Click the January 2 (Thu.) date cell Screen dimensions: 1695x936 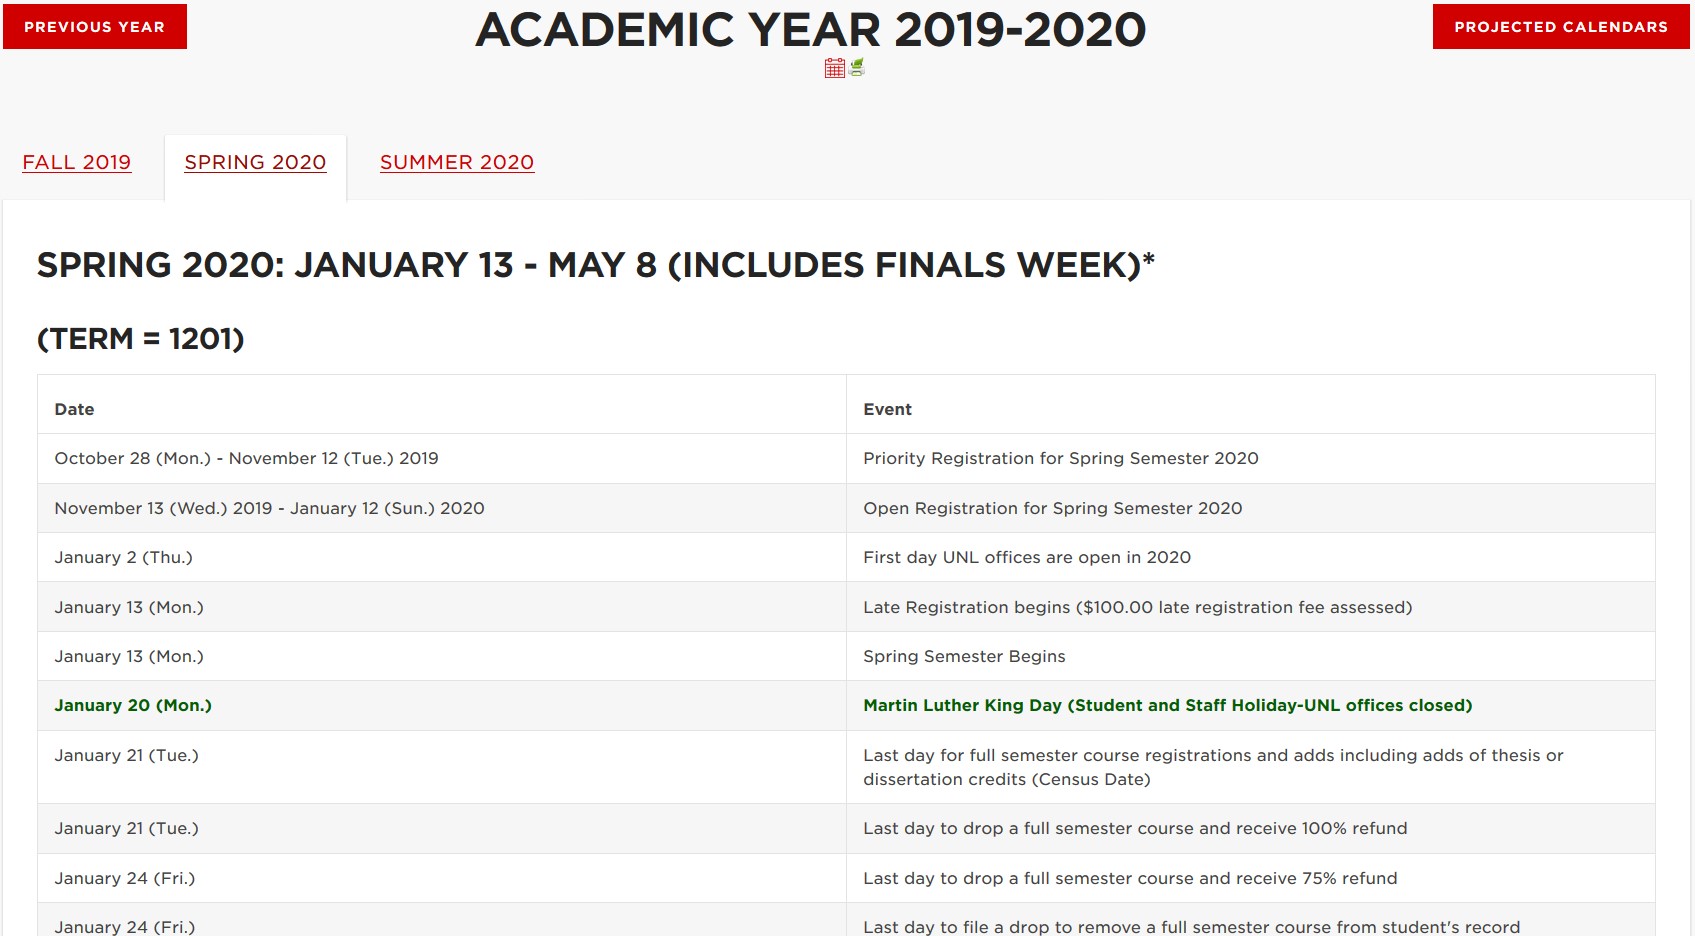(123, 557)
